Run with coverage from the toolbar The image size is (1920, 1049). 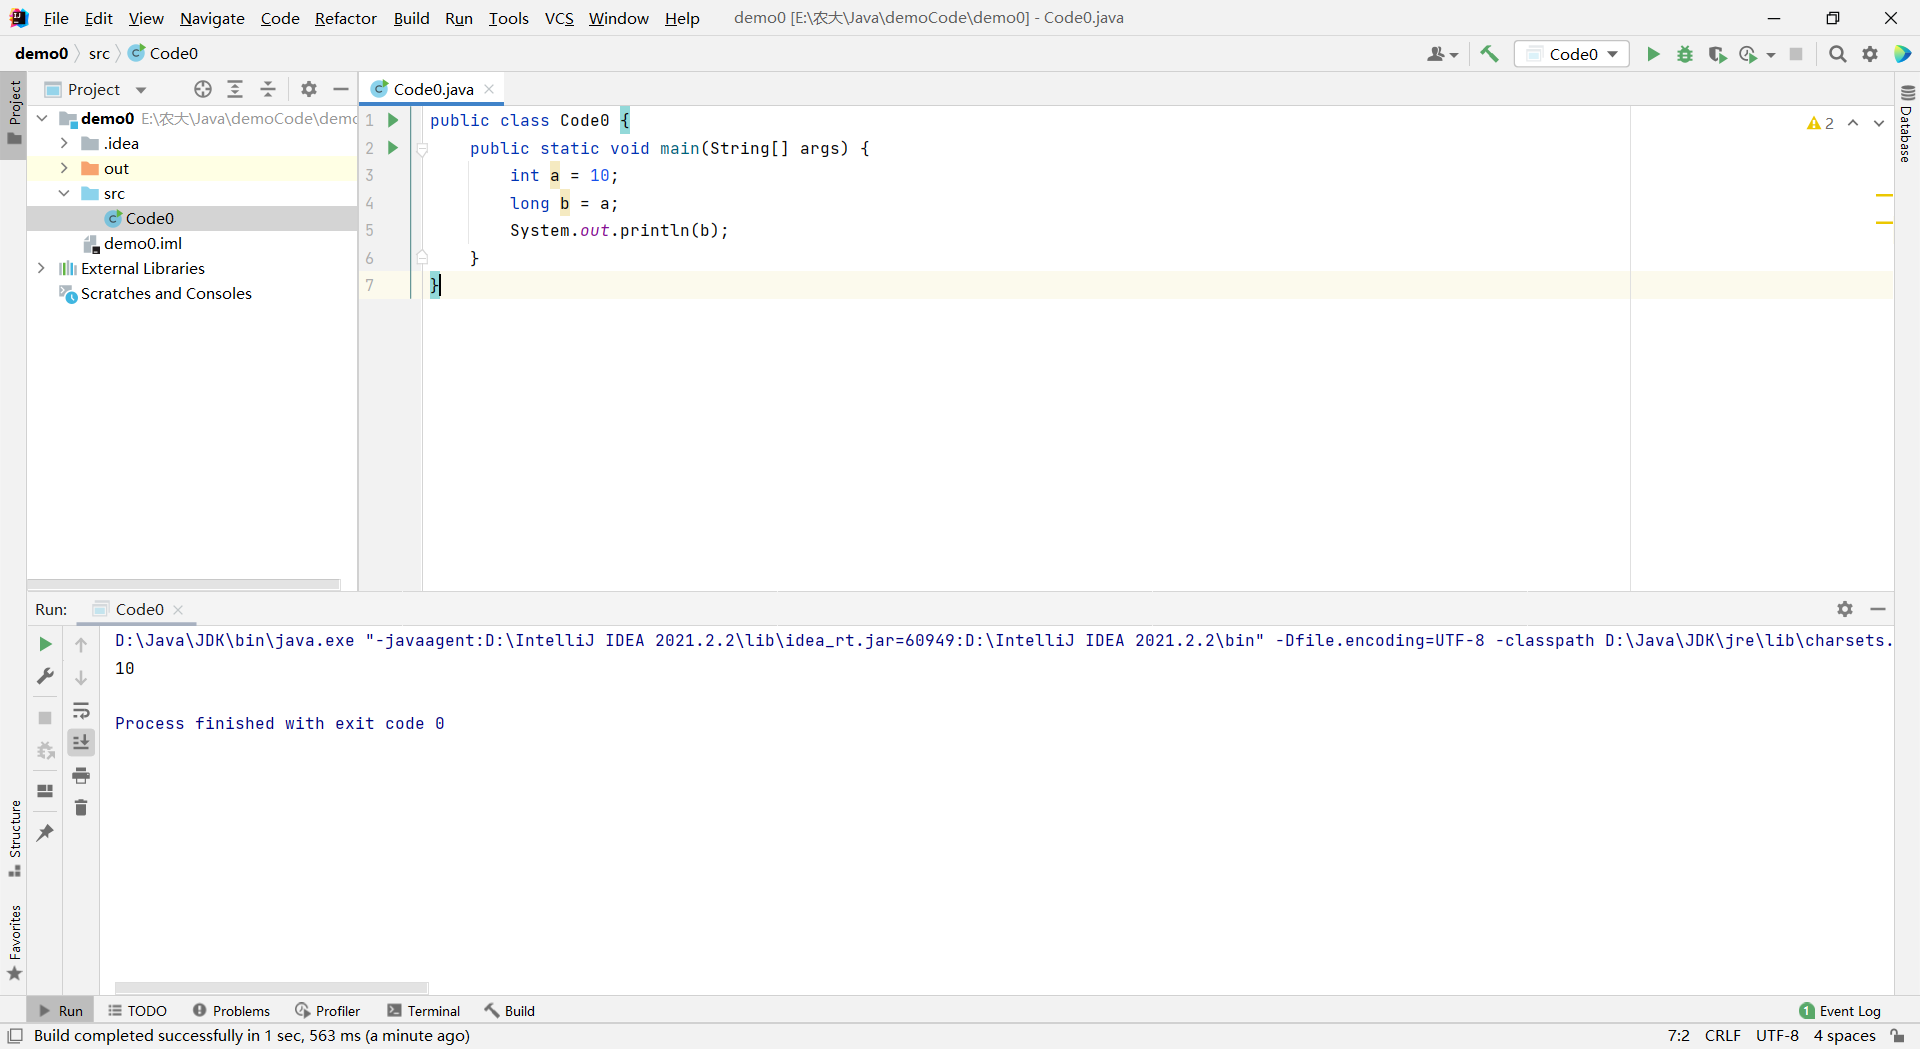click(1717, 54)
